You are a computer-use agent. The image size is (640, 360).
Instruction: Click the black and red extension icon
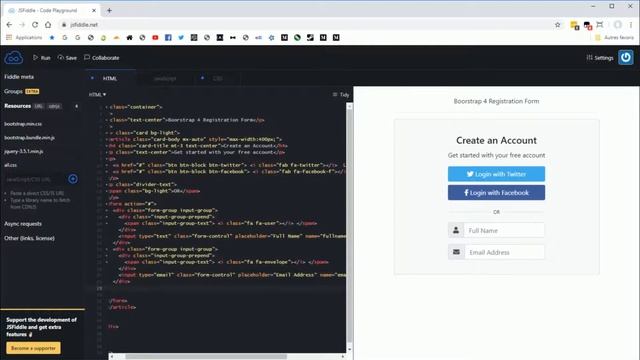coord(587,25)
